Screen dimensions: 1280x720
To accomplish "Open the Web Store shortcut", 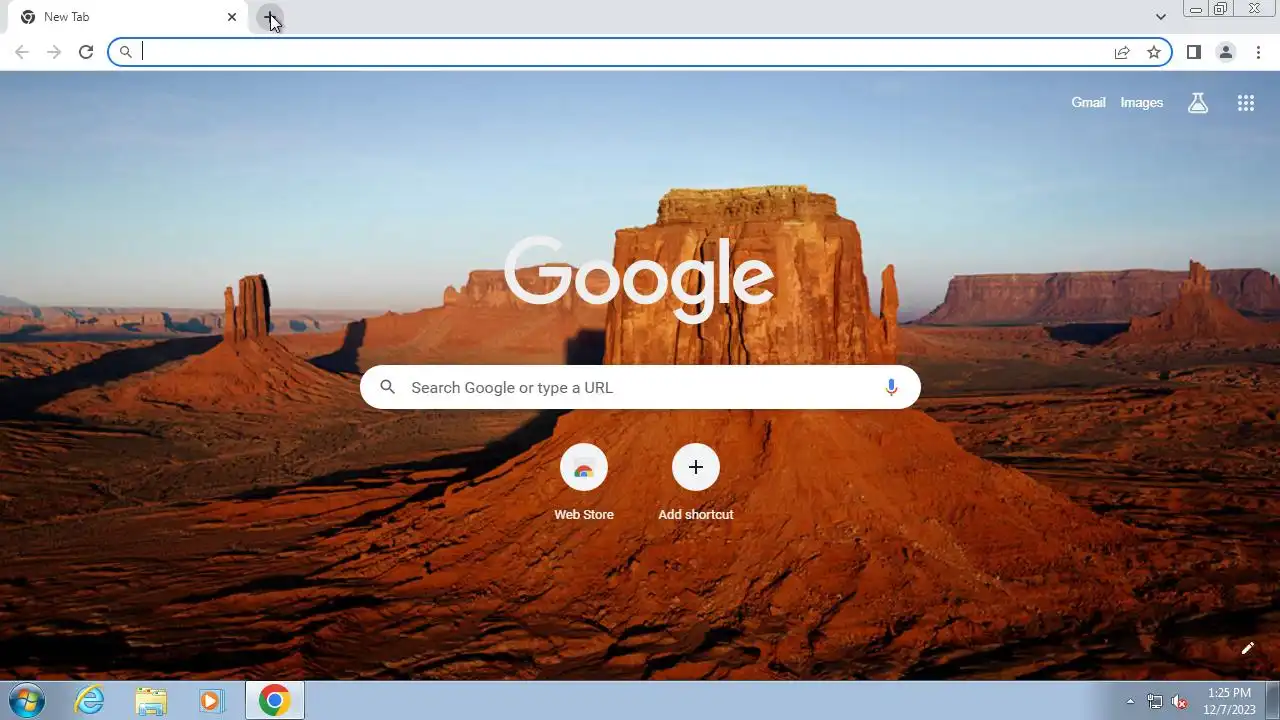I will [584, 467].
